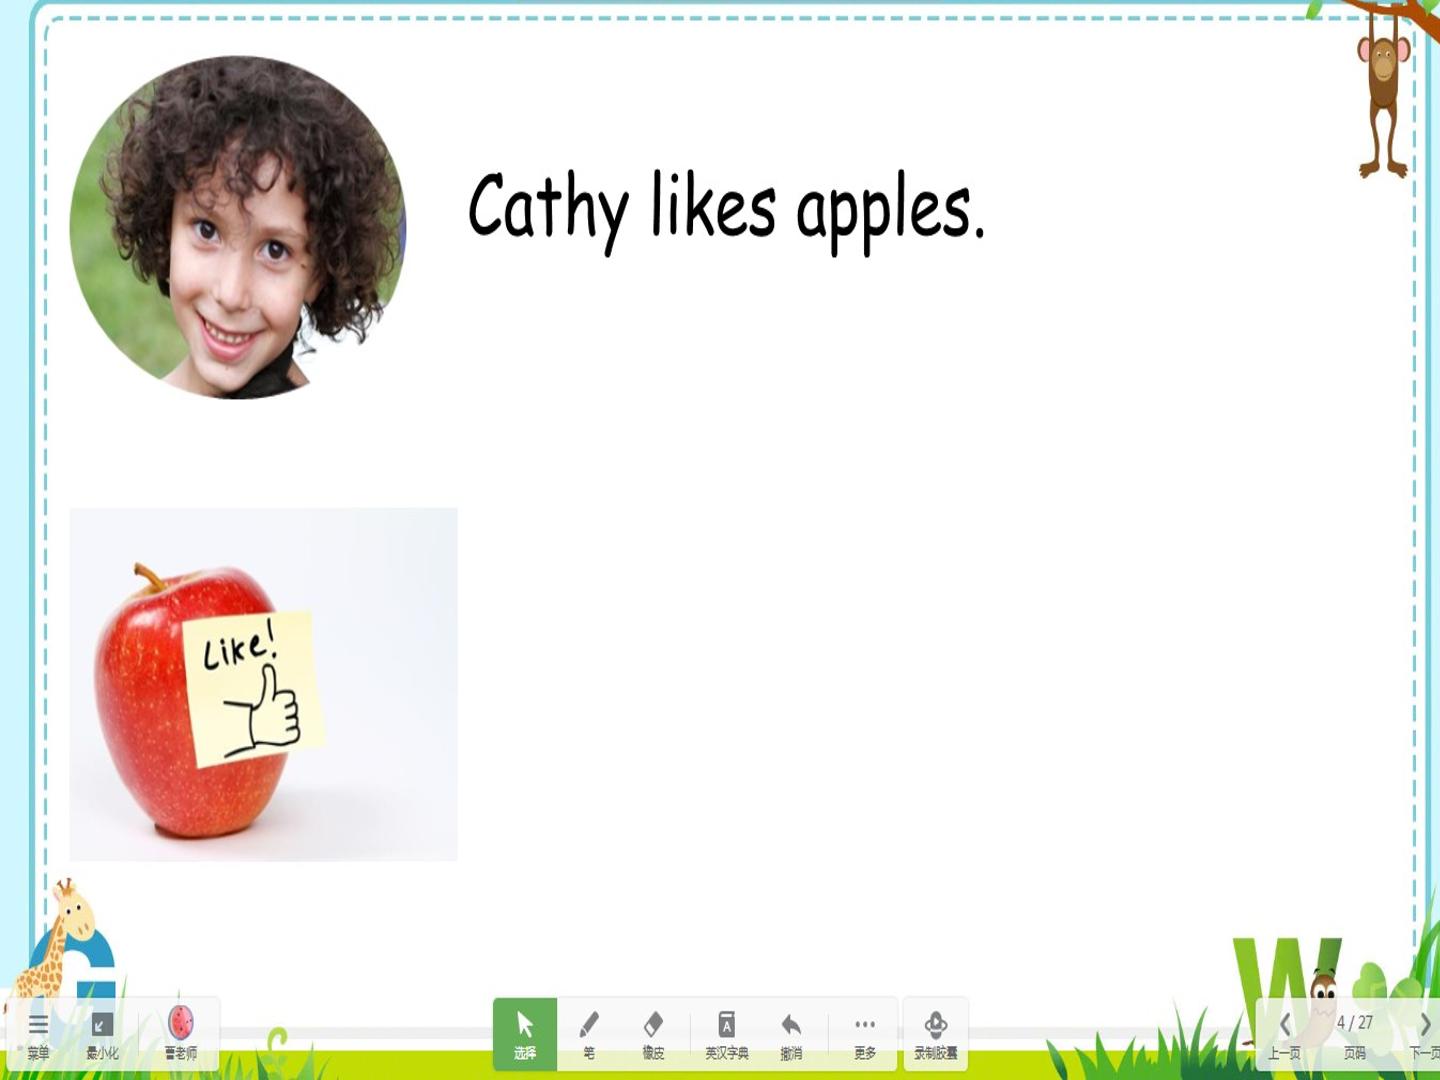Go to previous page with 上一页 arrow
The height and width of the screenshot is (1080, 1440).
click(1285, 1034)
